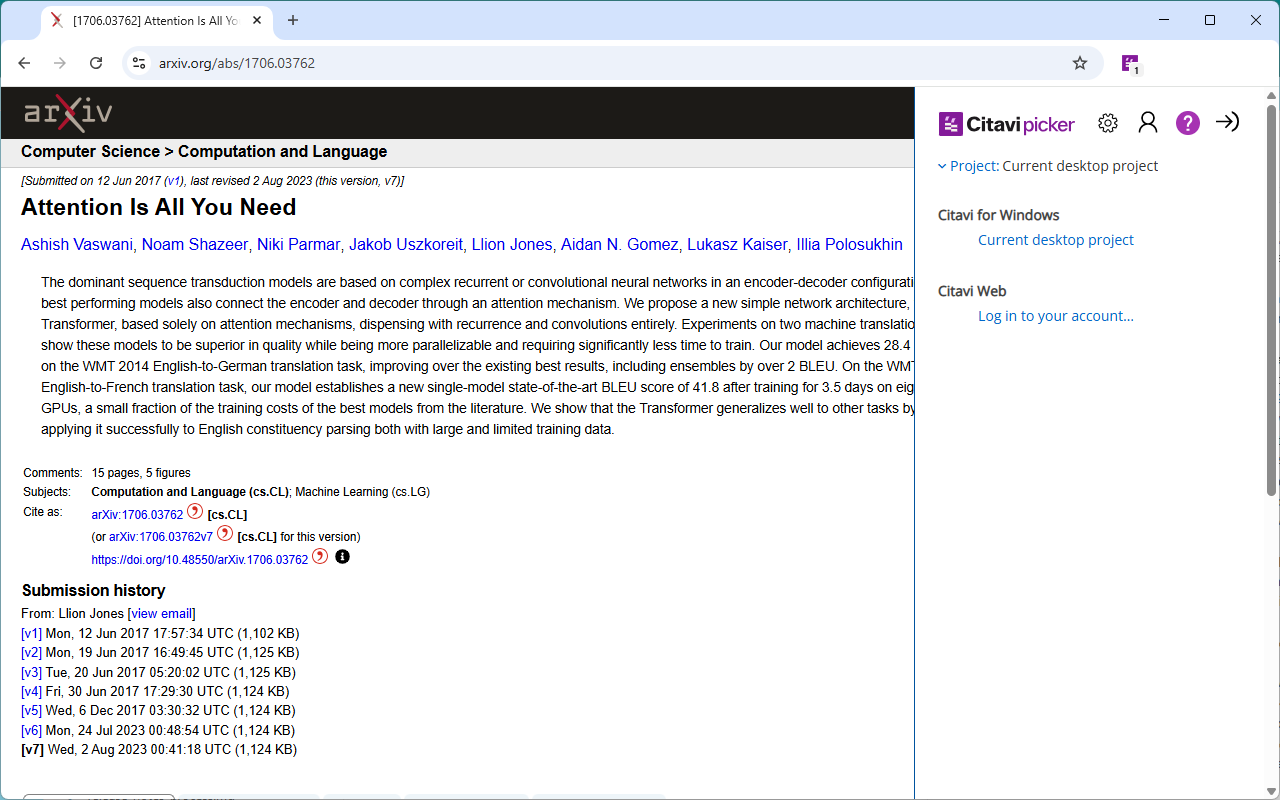The height and width of the screenshot is (800, 1280).
Task: Click Citavi extension icon in toolbar
Action: [x=1130, y=63]
